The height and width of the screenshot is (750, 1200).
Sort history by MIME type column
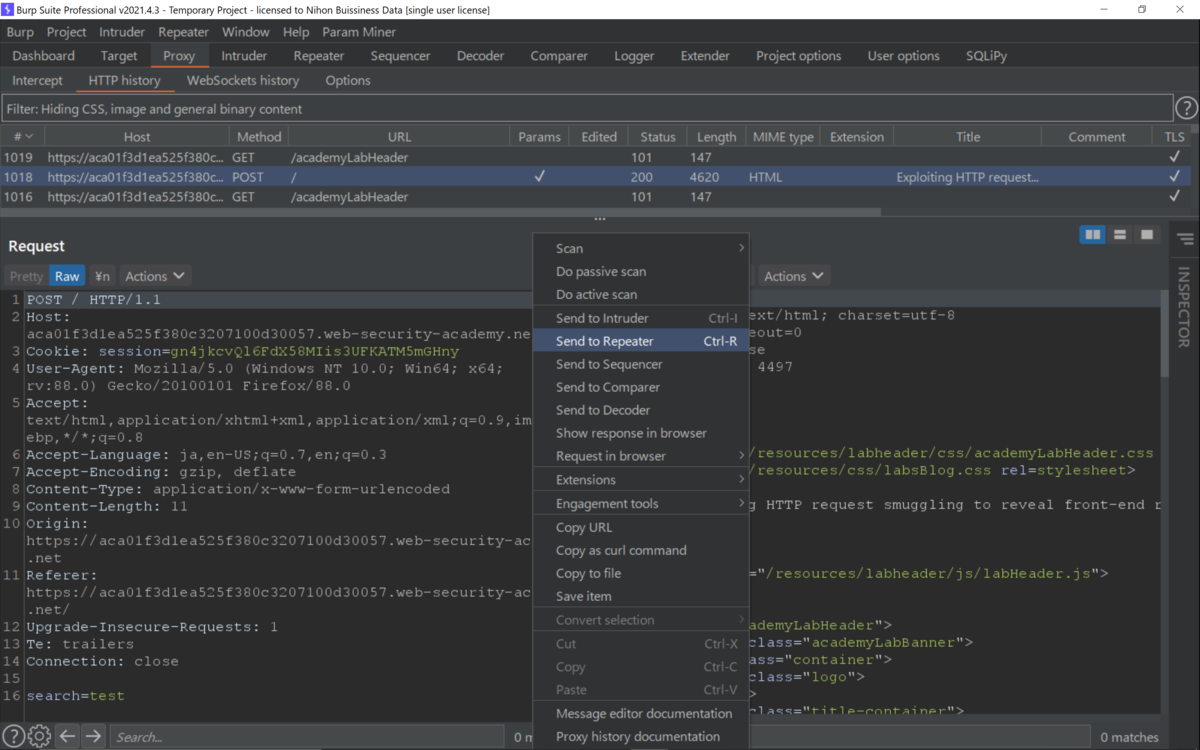783,137
